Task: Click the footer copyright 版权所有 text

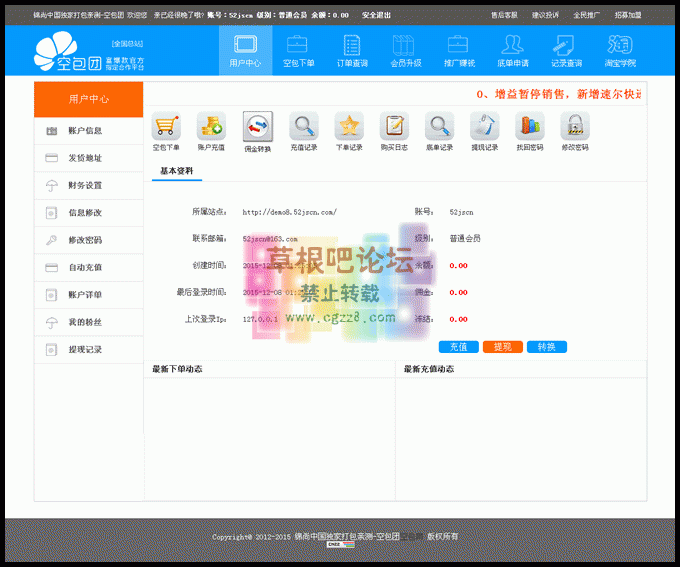Action: (x=443, y=537)
